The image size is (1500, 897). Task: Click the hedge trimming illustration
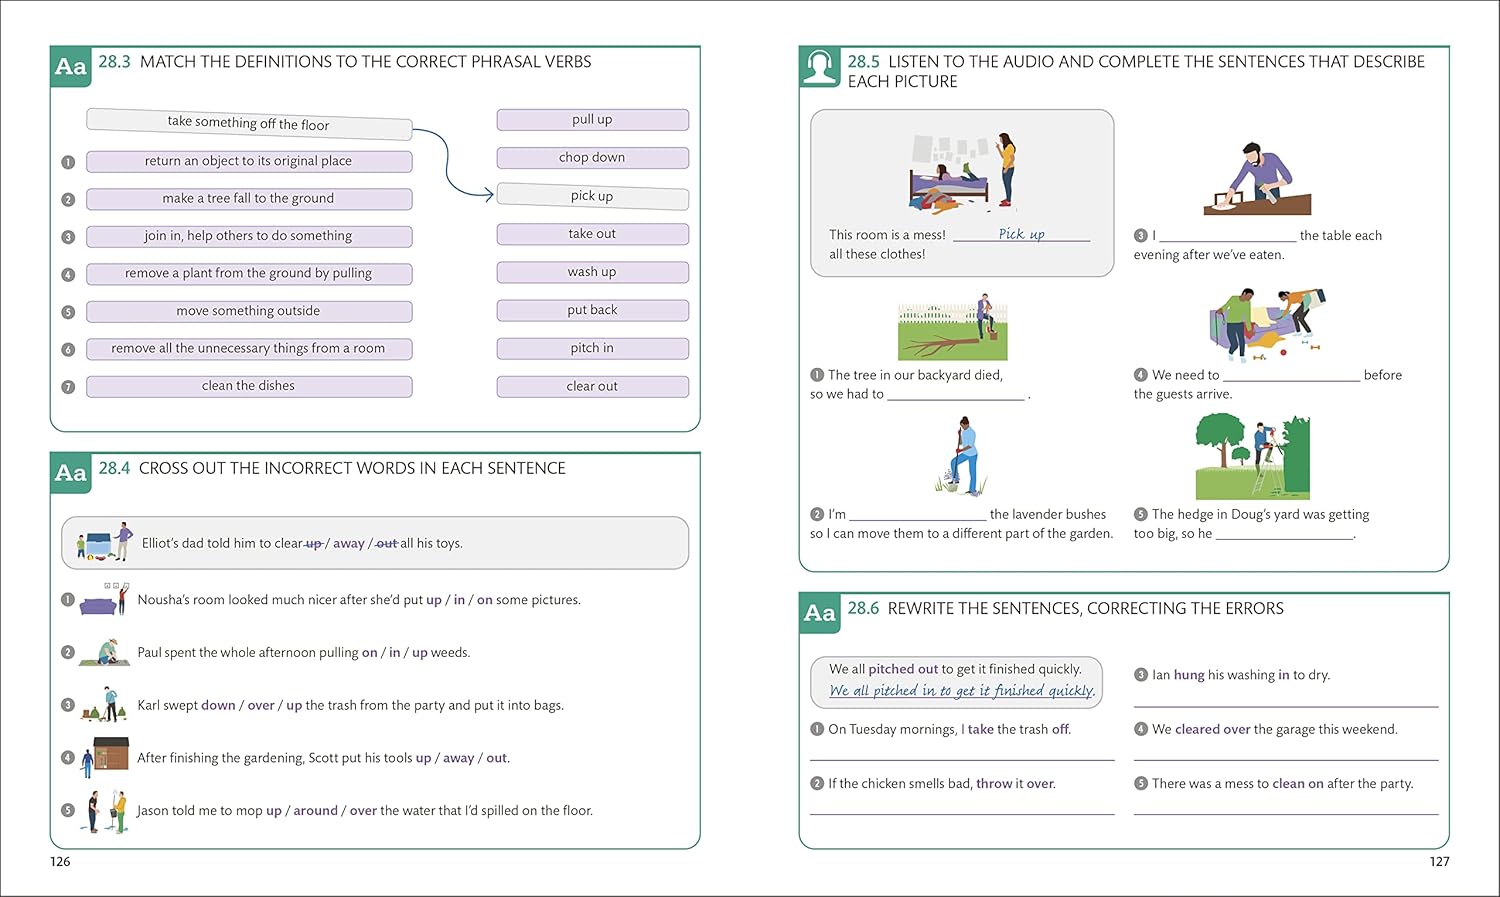pyautogui.click(x=1253, y=457)
